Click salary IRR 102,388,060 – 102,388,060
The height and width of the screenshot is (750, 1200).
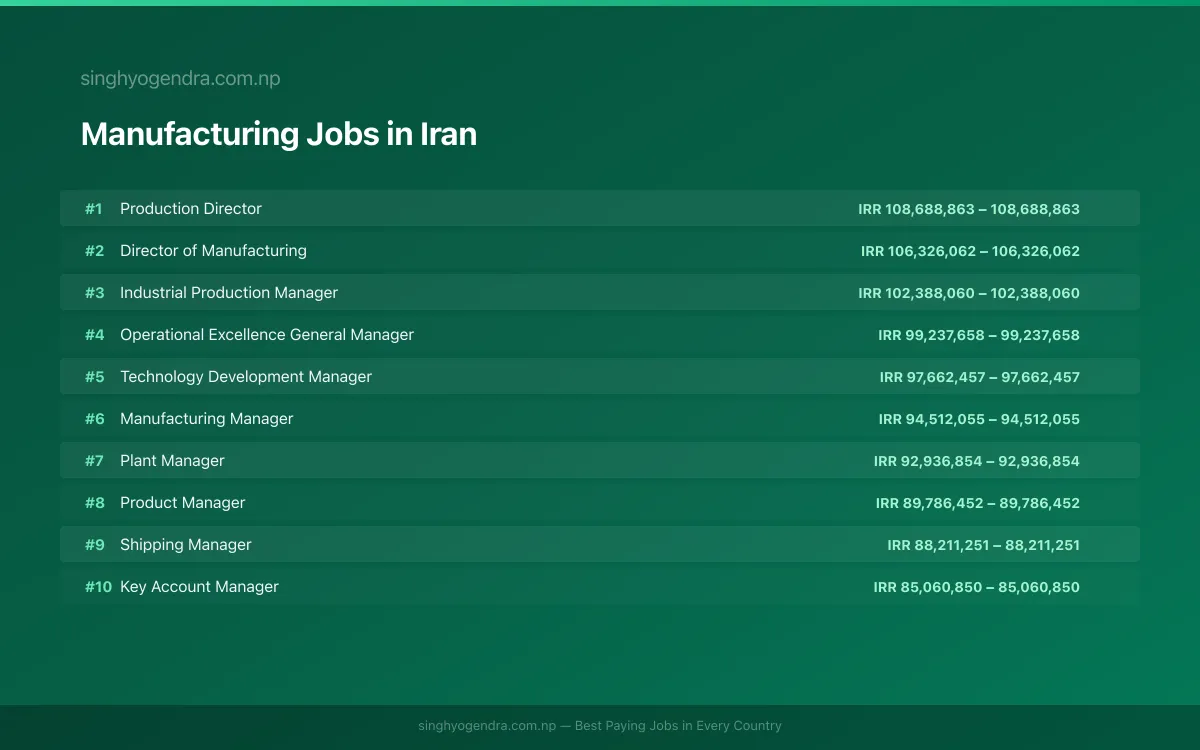coord(969,293)
